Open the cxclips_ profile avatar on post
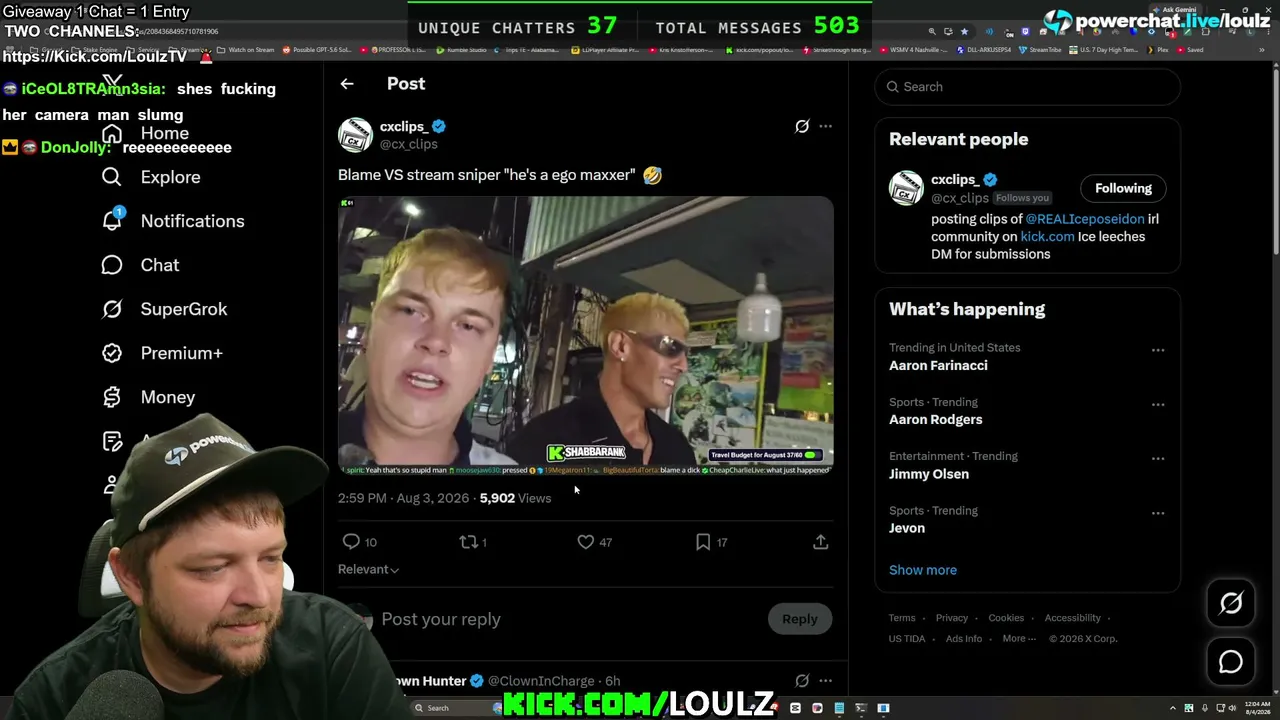This screenshot has width=1280, height=720. tap(355, 135)
